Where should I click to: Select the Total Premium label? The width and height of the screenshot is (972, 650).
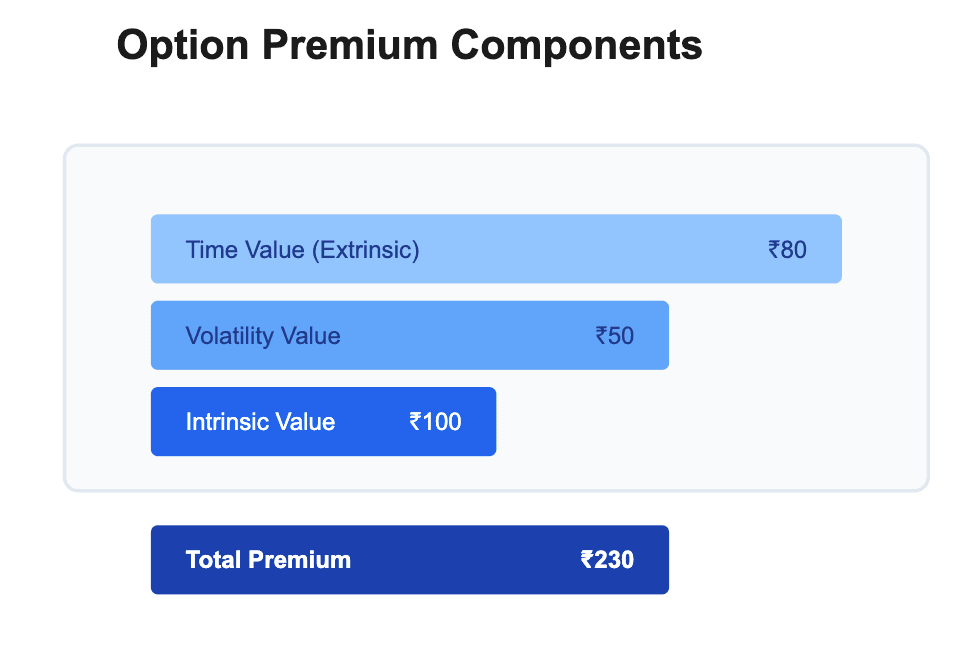point(268,560)
